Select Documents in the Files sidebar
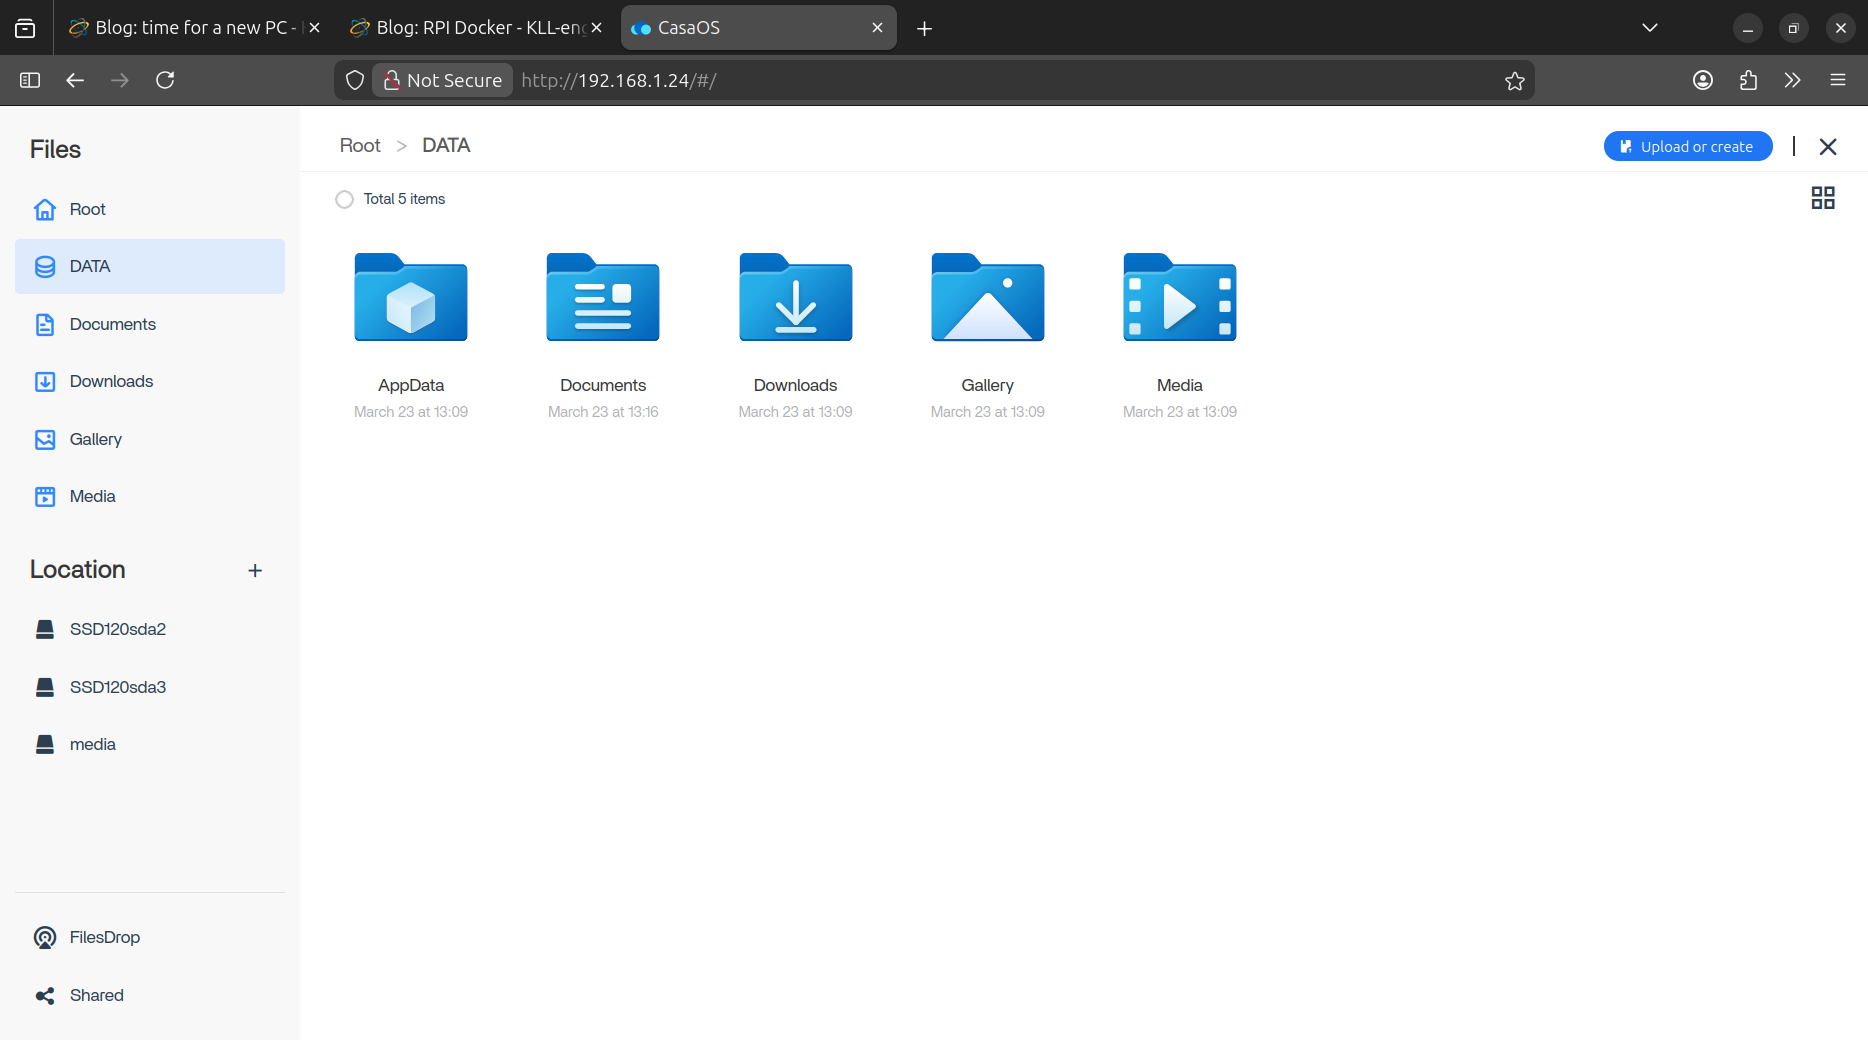Viewport: 1868px width, 1040px height. click(112, 324)
